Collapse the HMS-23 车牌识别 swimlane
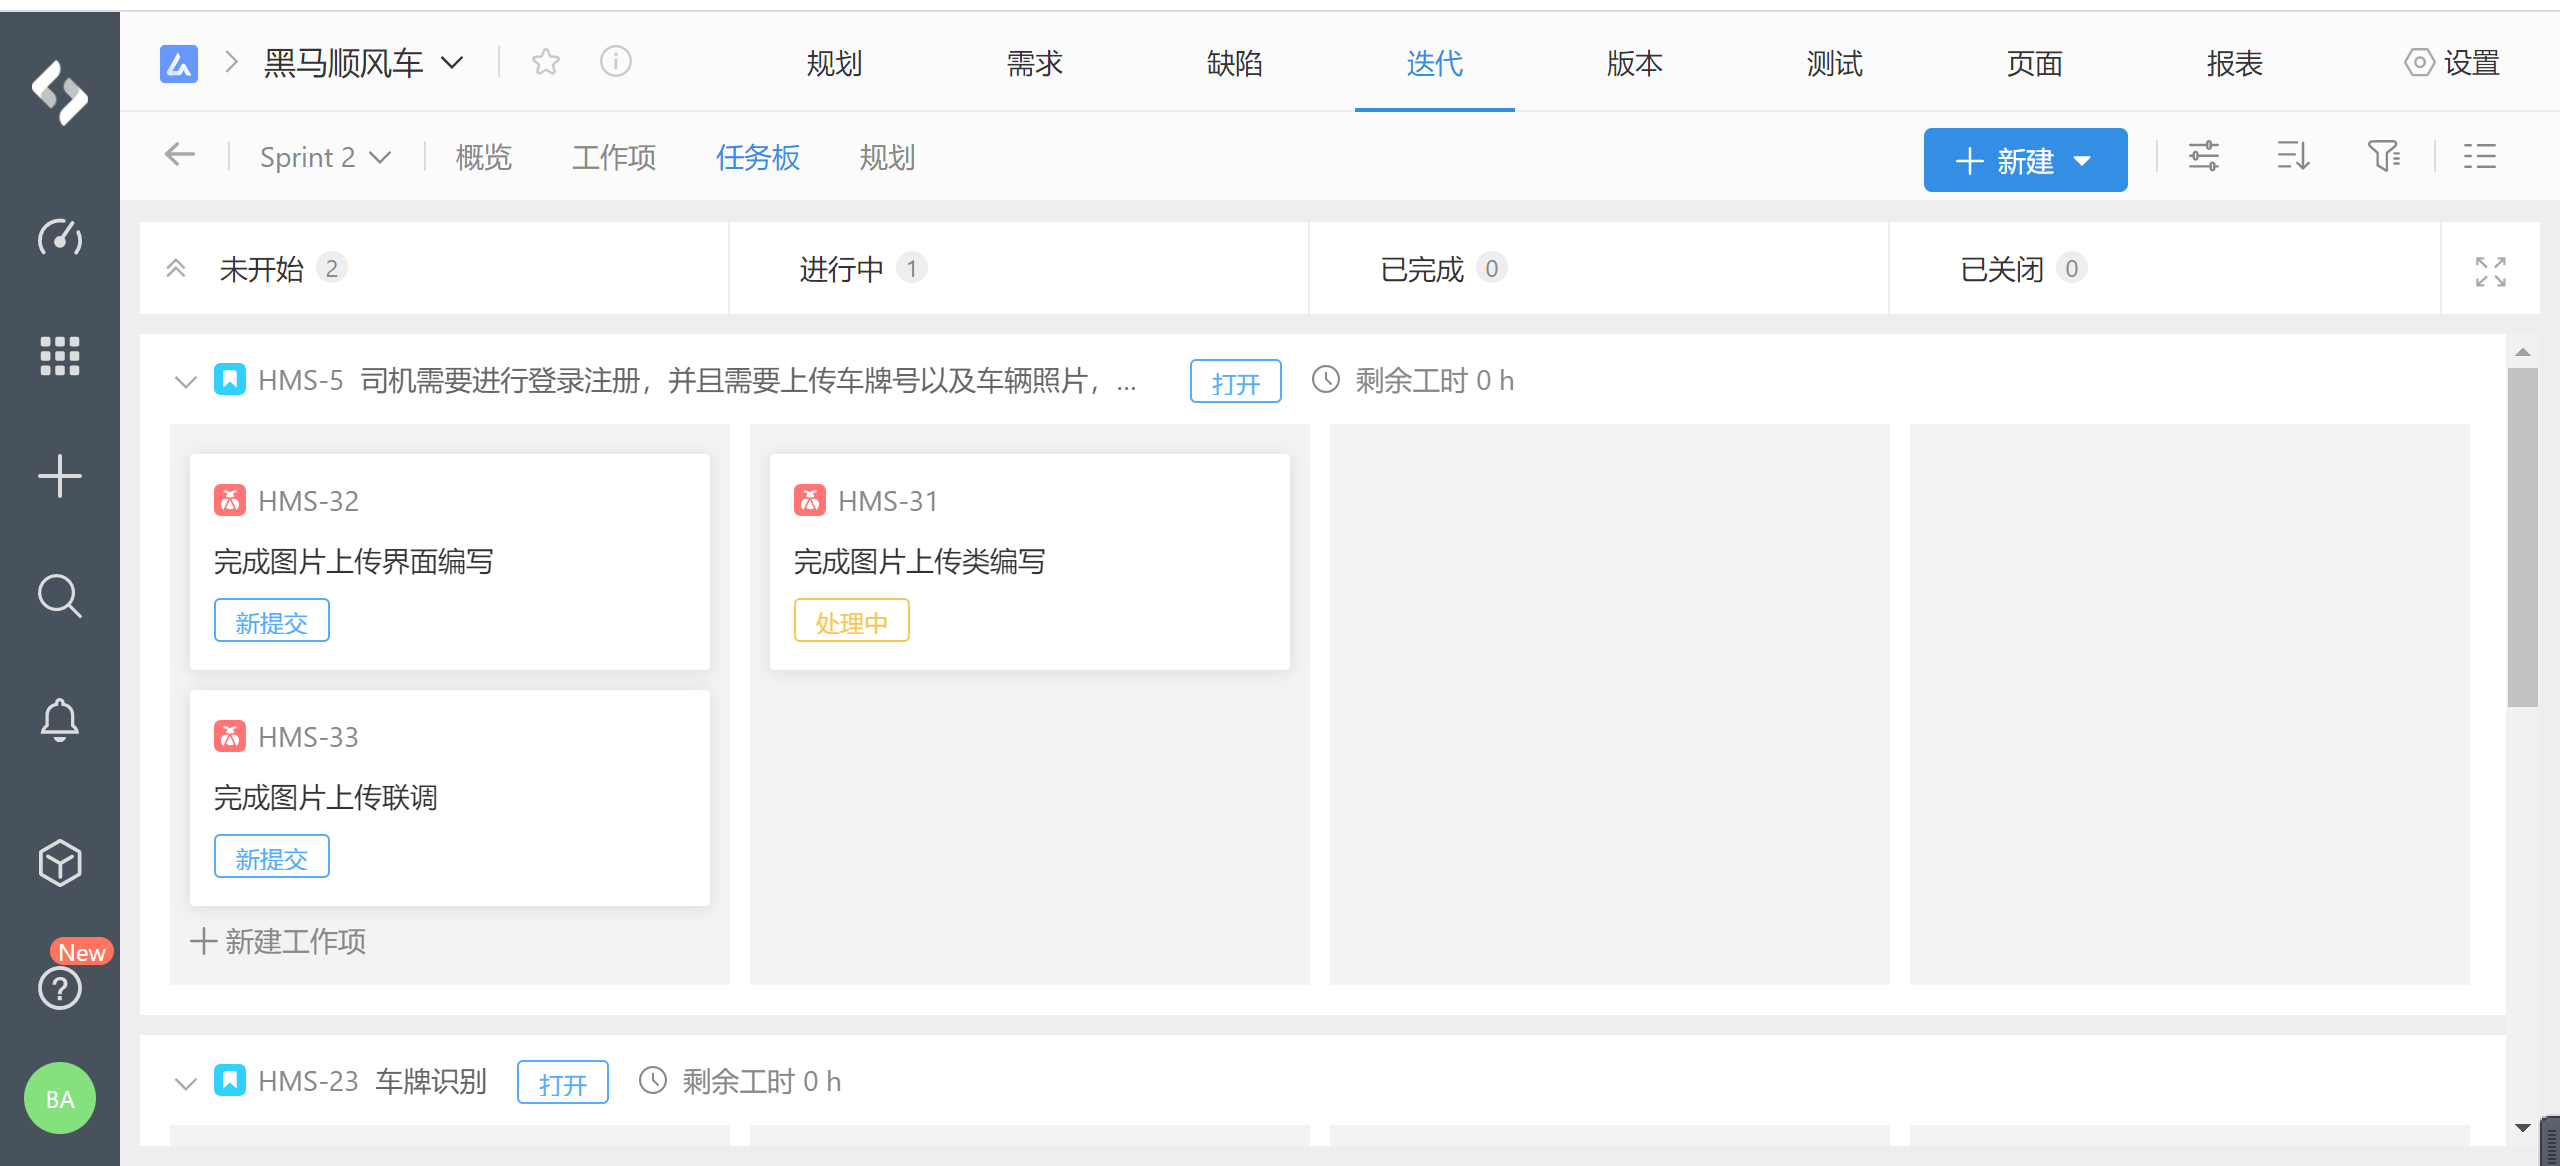This screenshot has width=2560, height=1166. pyautogui.click(x=185, y=1082)
